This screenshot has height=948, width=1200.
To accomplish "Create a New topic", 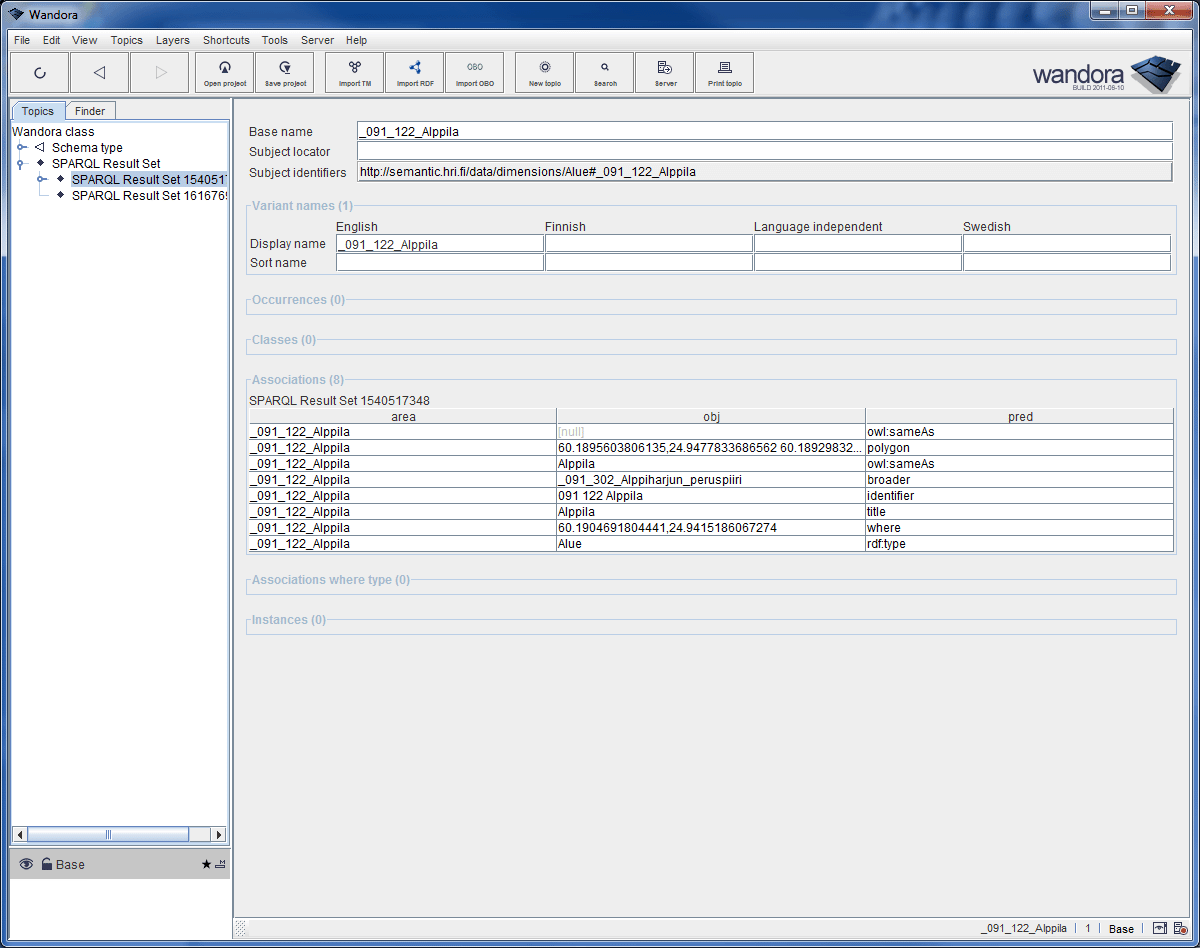I will [544, 72].
